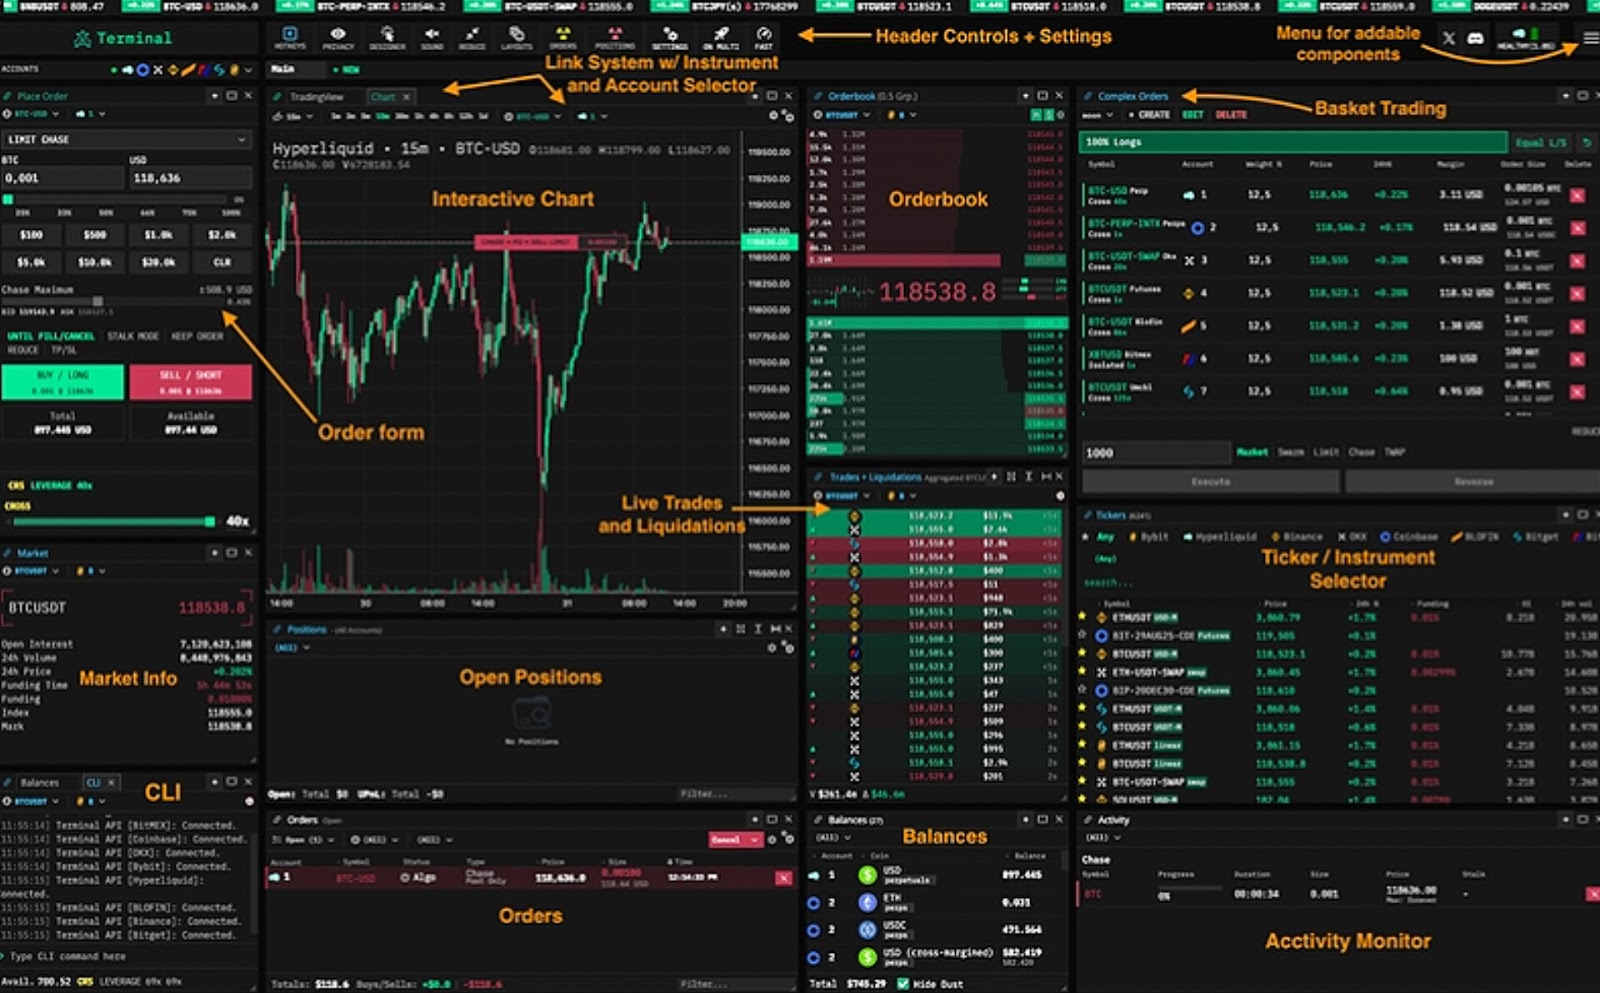Click the yellow Orders header icon

[x=563, y=38]
